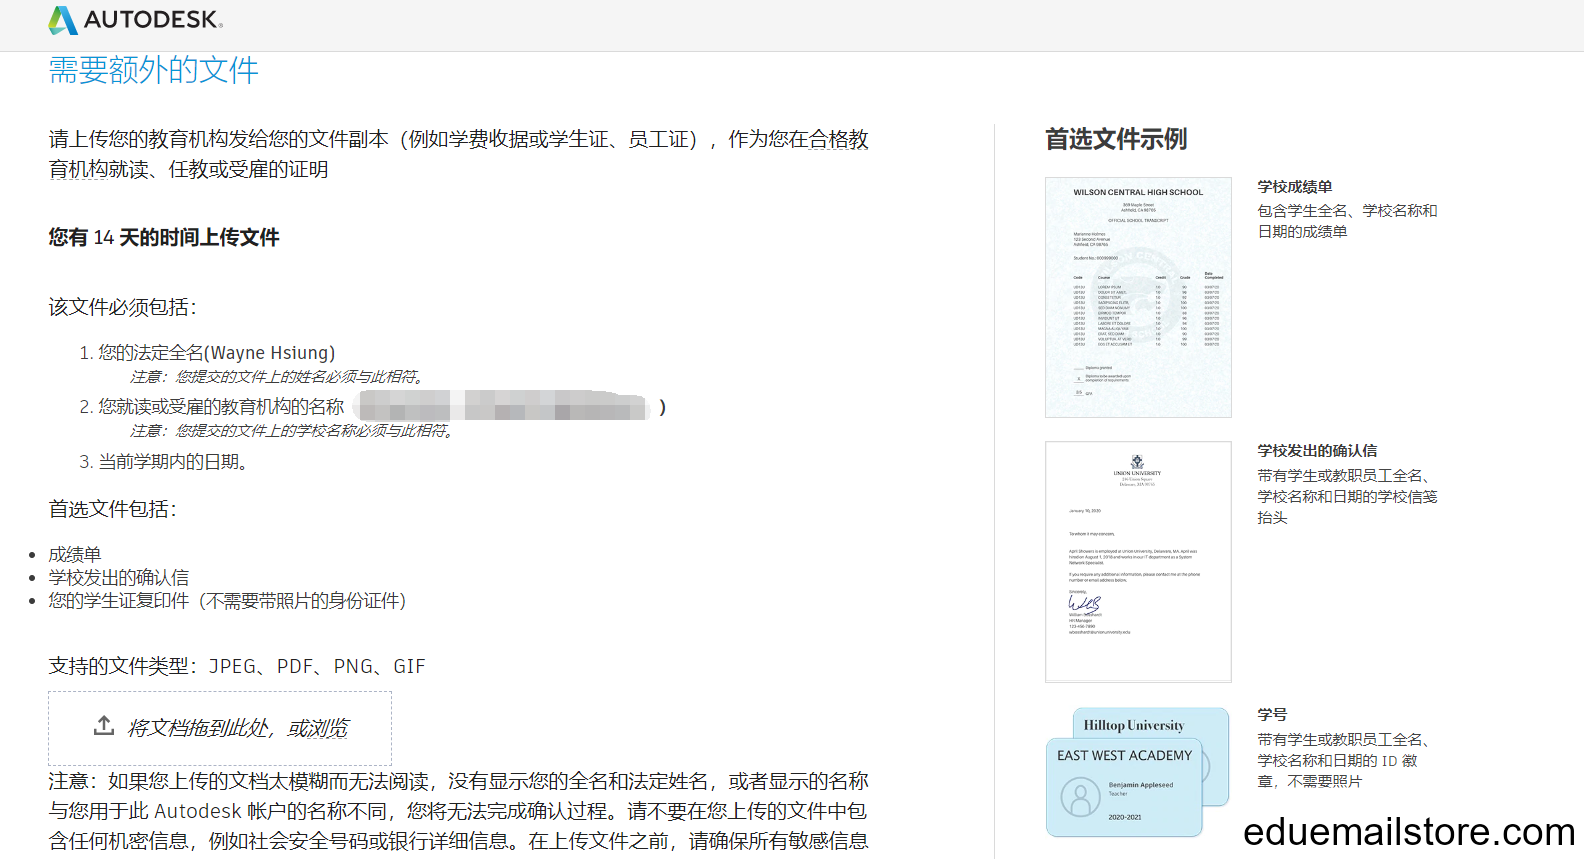Click the supported file types line 'JPEG、PDF、PNG、GIF'

click(317, 666)
